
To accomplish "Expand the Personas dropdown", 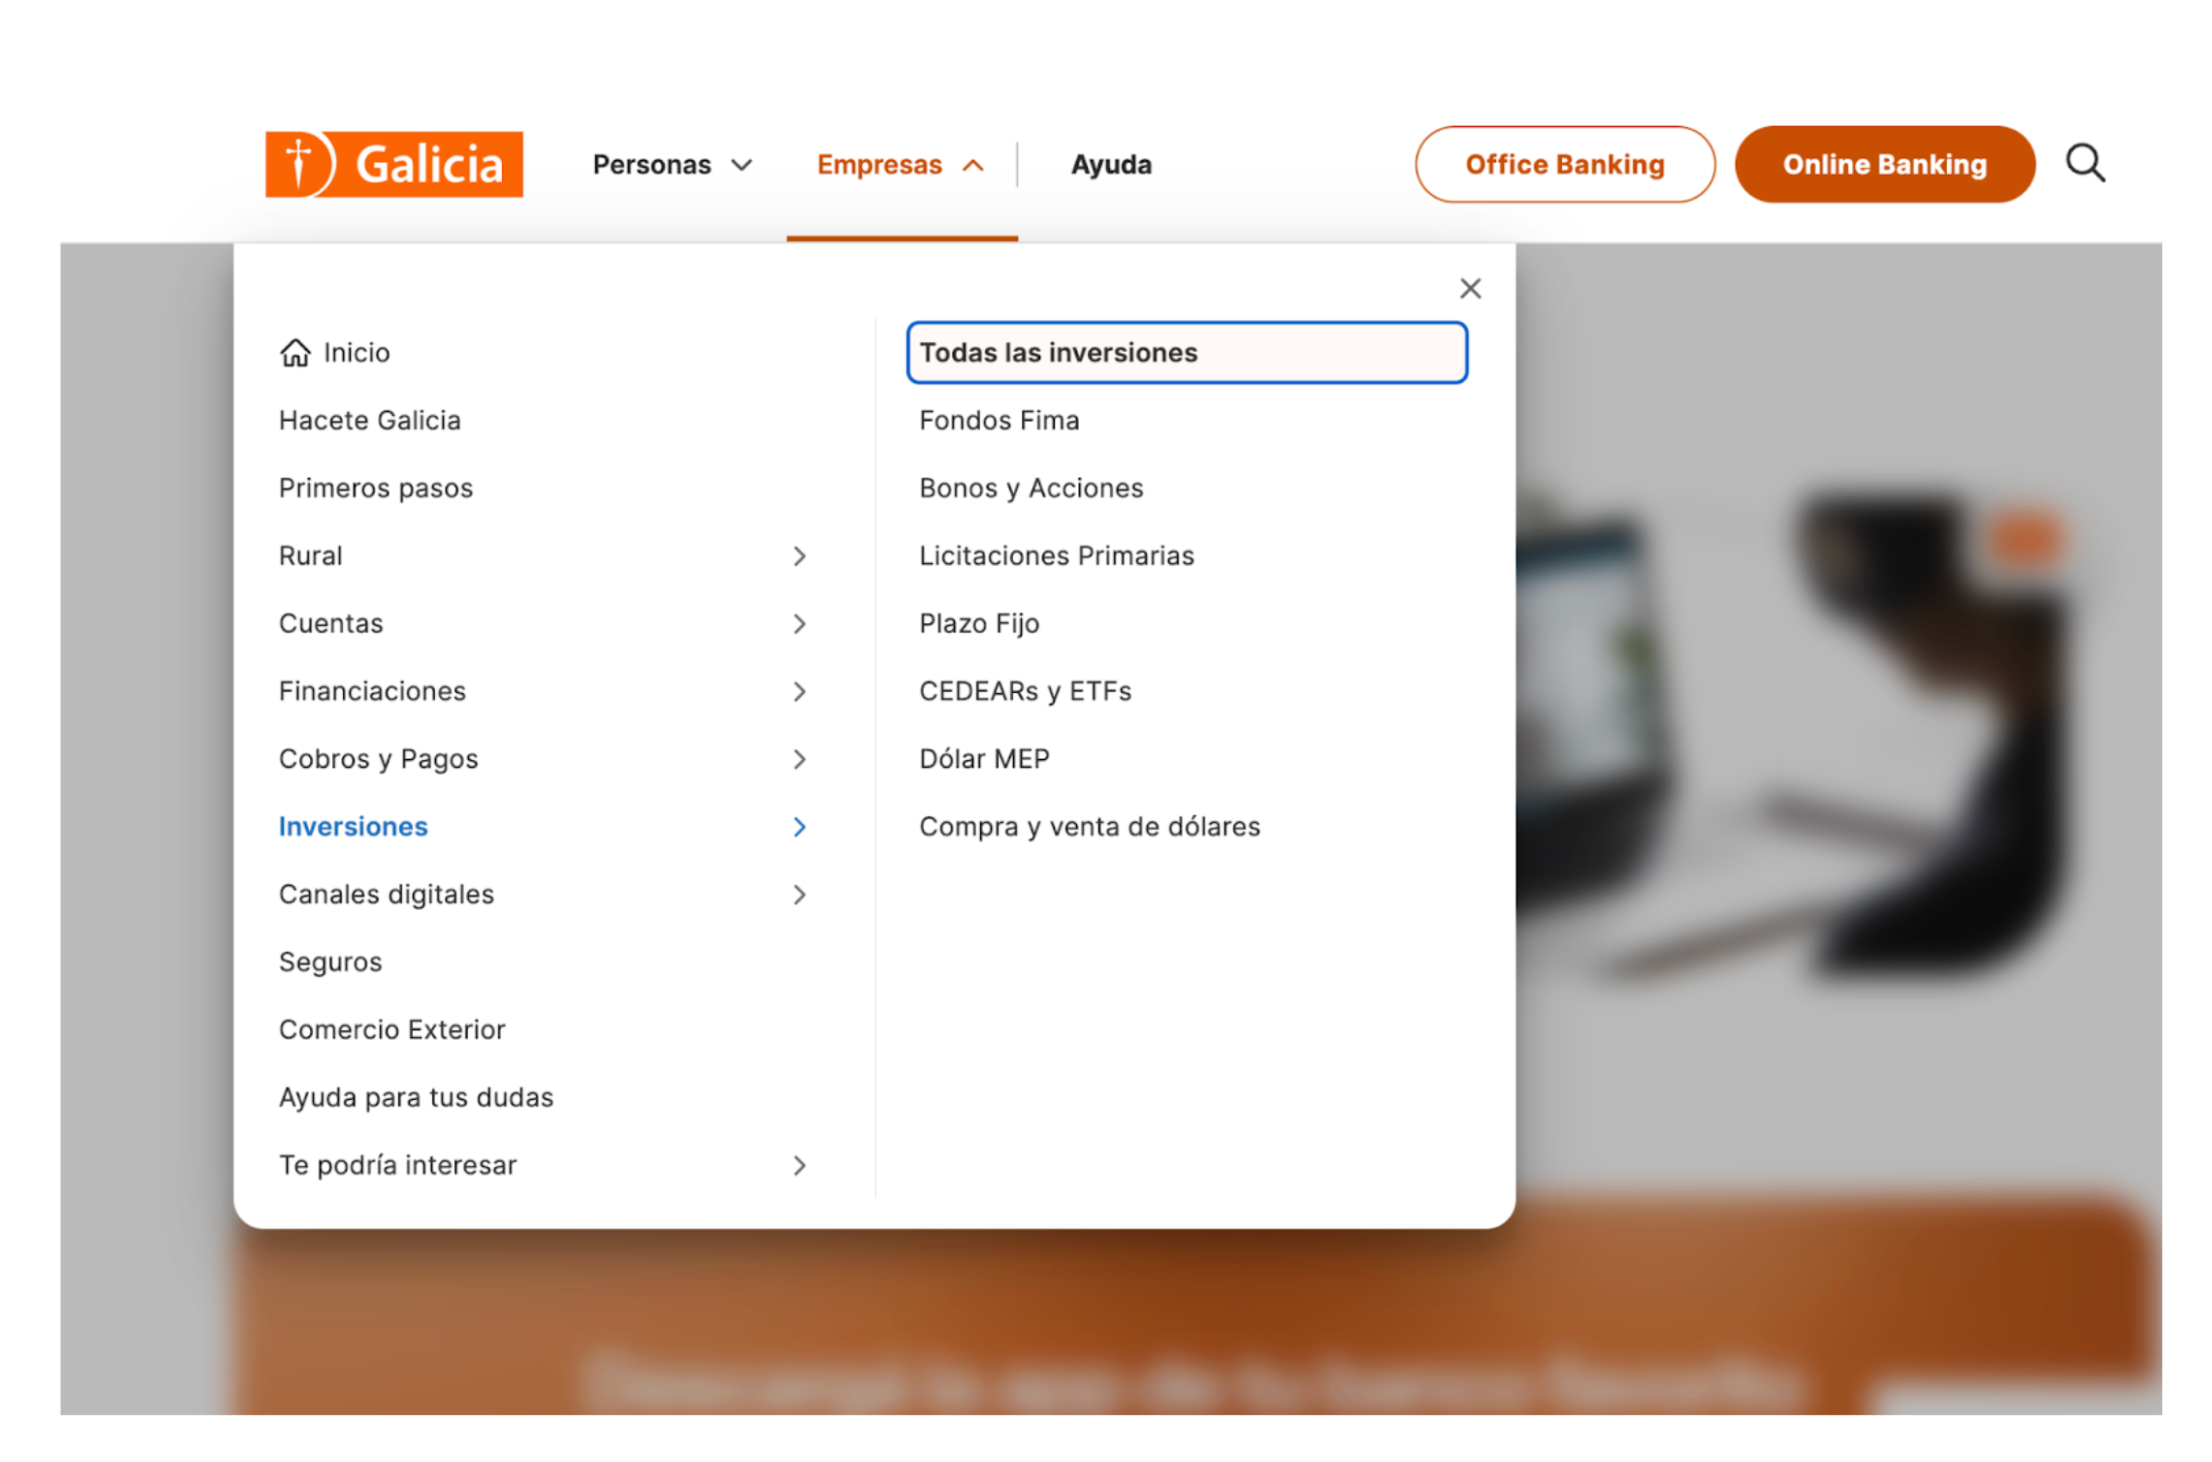I will coord(672,164).
